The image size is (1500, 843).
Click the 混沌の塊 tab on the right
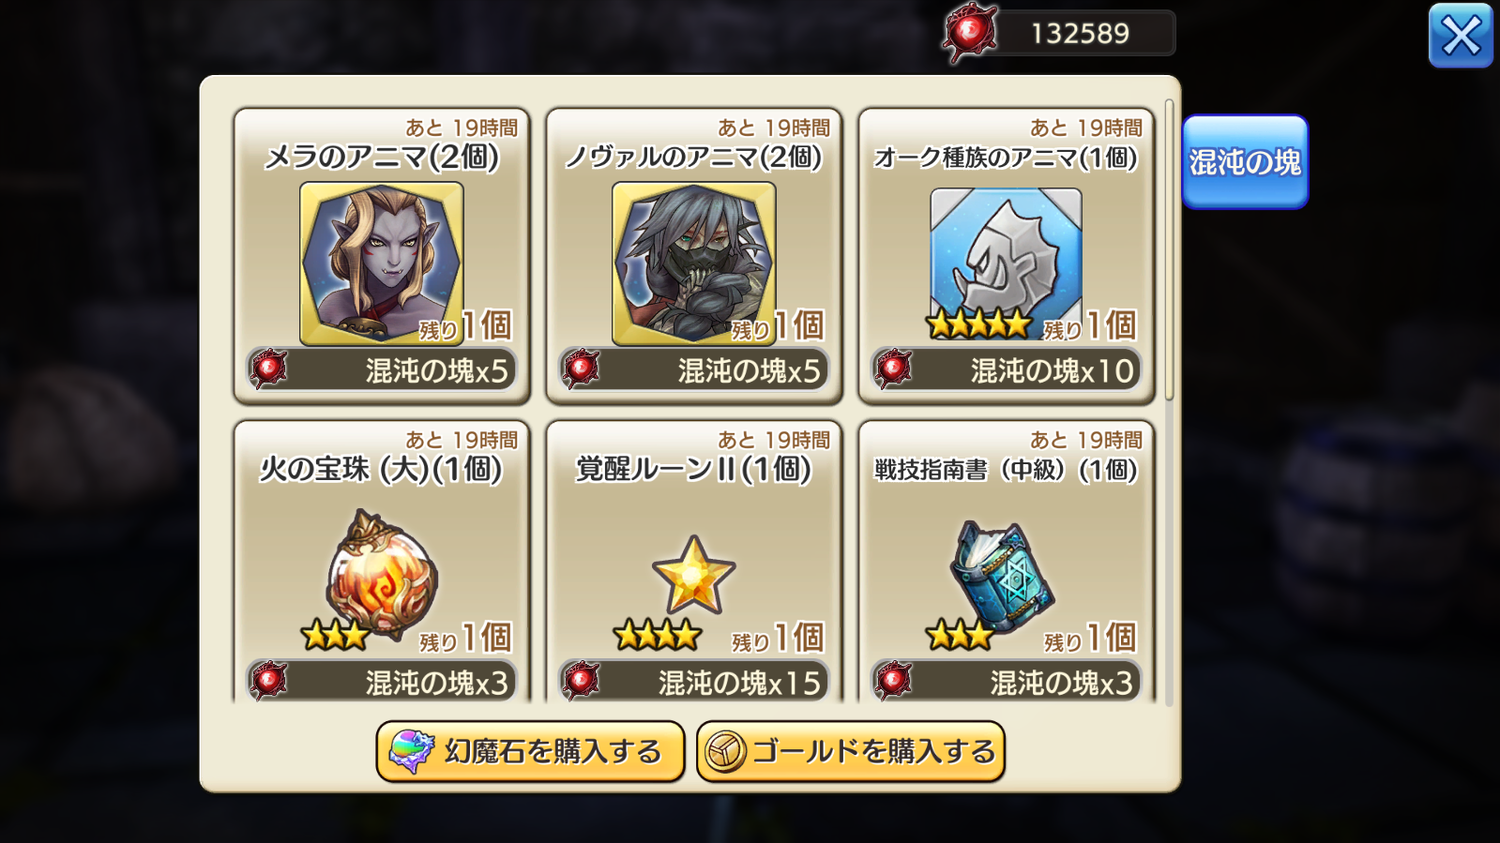(1245, 162)
